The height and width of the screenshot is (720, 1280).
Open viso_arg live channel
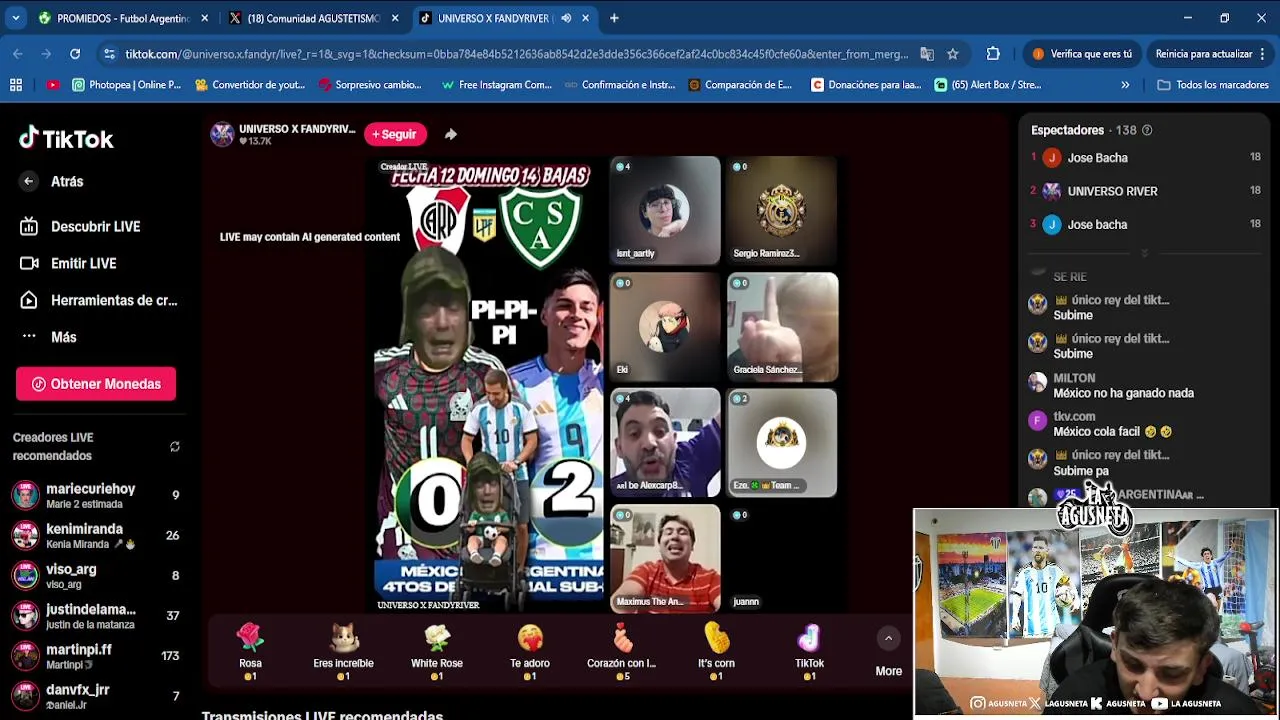click(x=96, y=576)
